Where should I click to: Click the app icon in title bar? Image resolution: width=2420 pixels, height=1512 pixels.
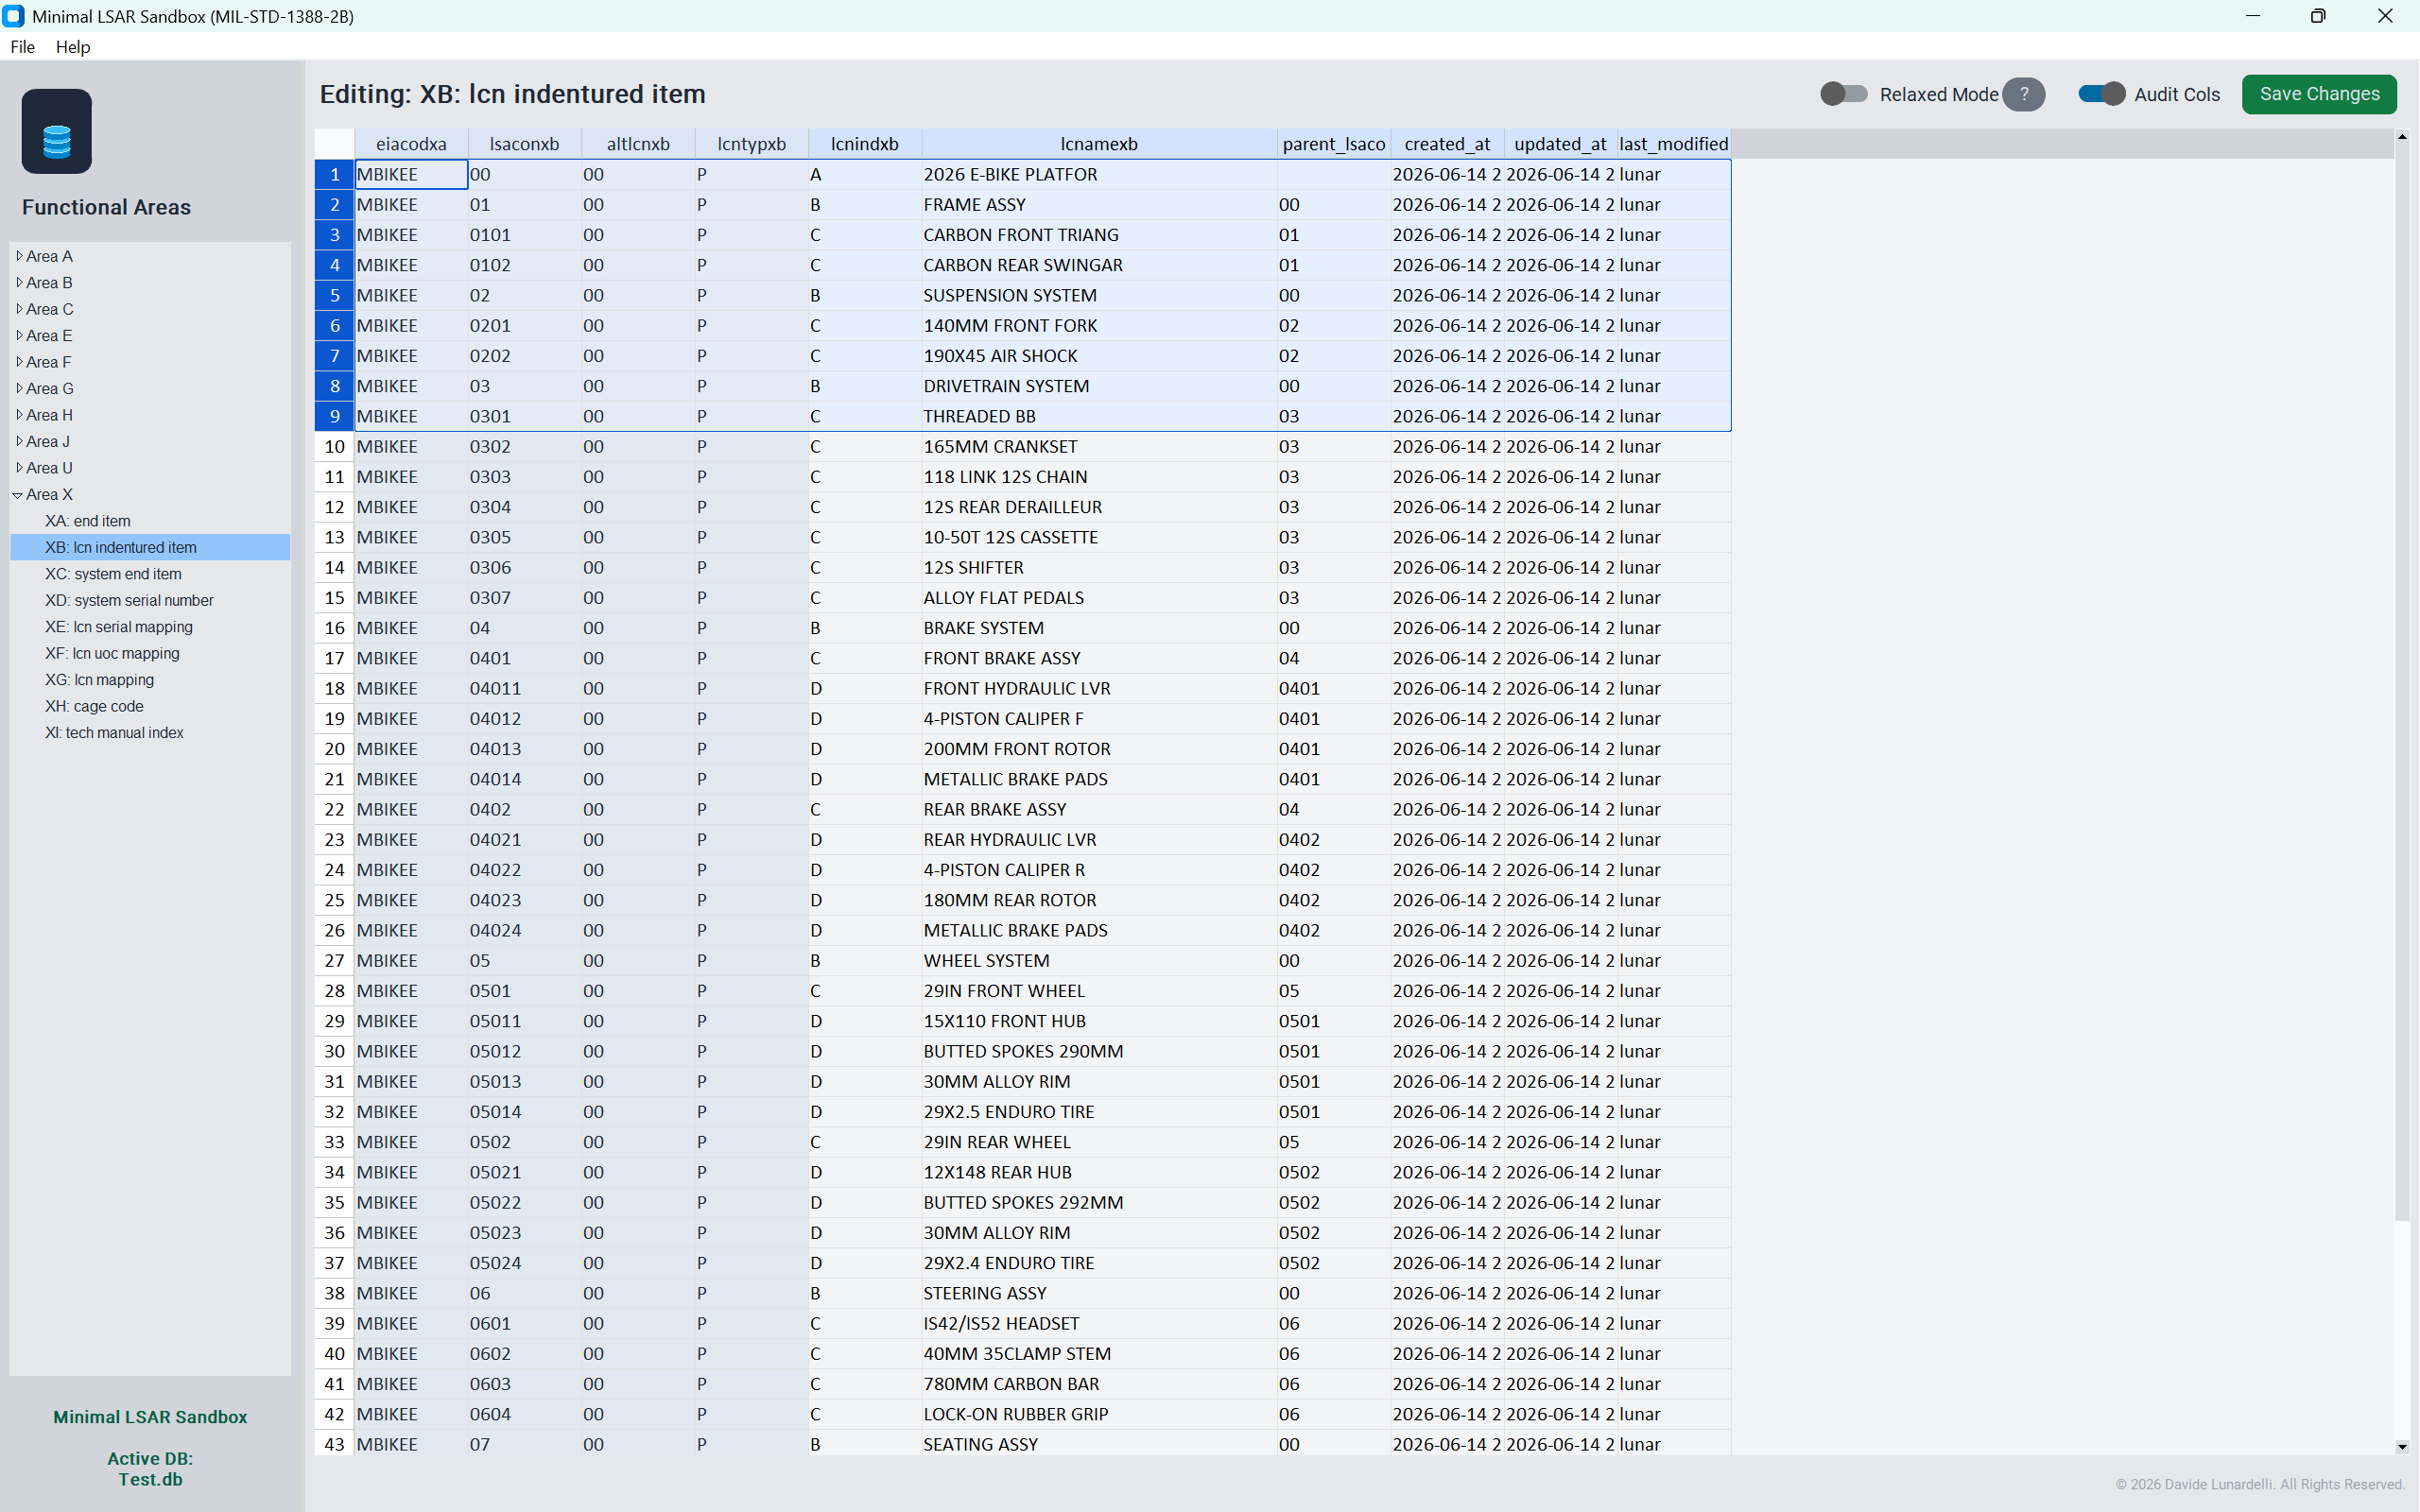(14, 16)
